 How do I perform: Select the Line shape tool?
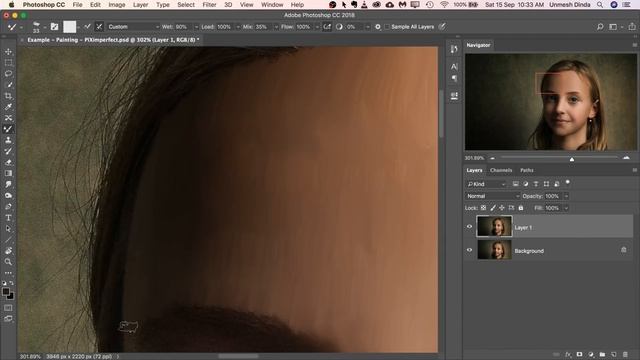click(8, 240)
